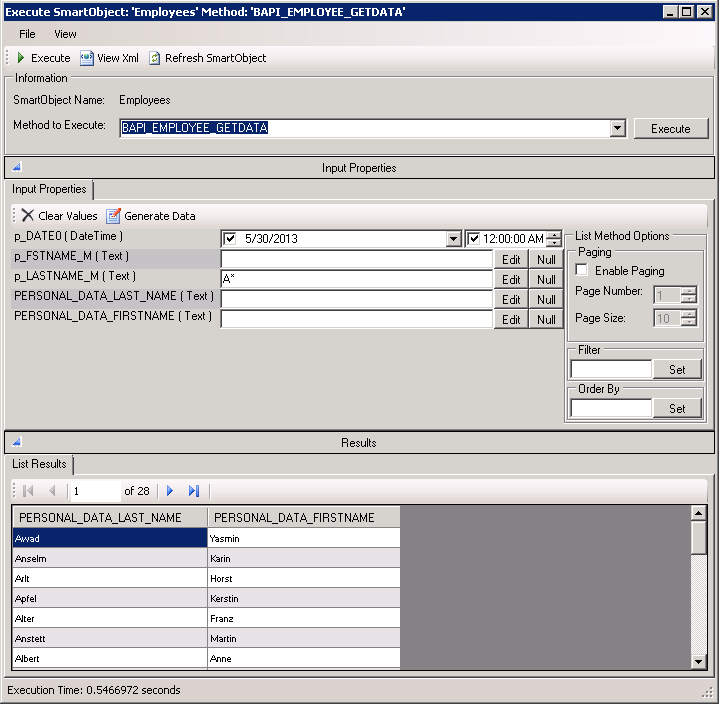Click the Franz first name cell
This screenshot has height=705, width=721.
304,618
